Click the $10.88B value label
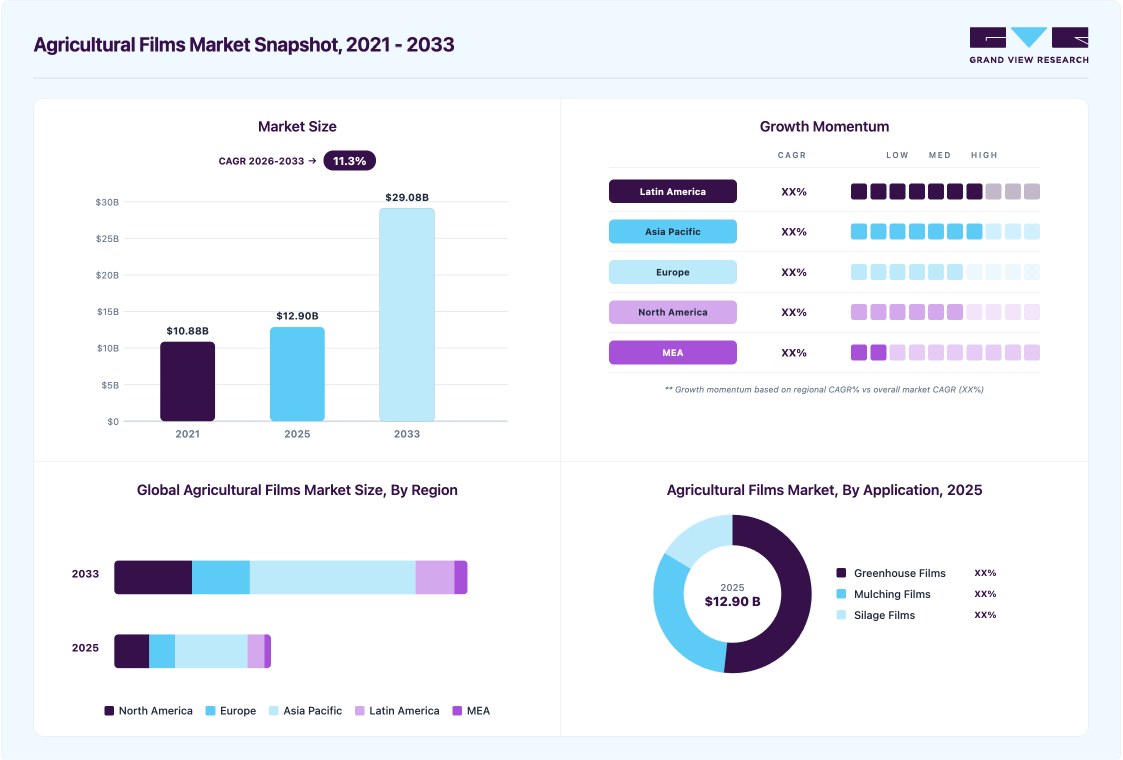The height and width of the screenshot is (760, 1123). pyautogui.click(x=188, y=331)
